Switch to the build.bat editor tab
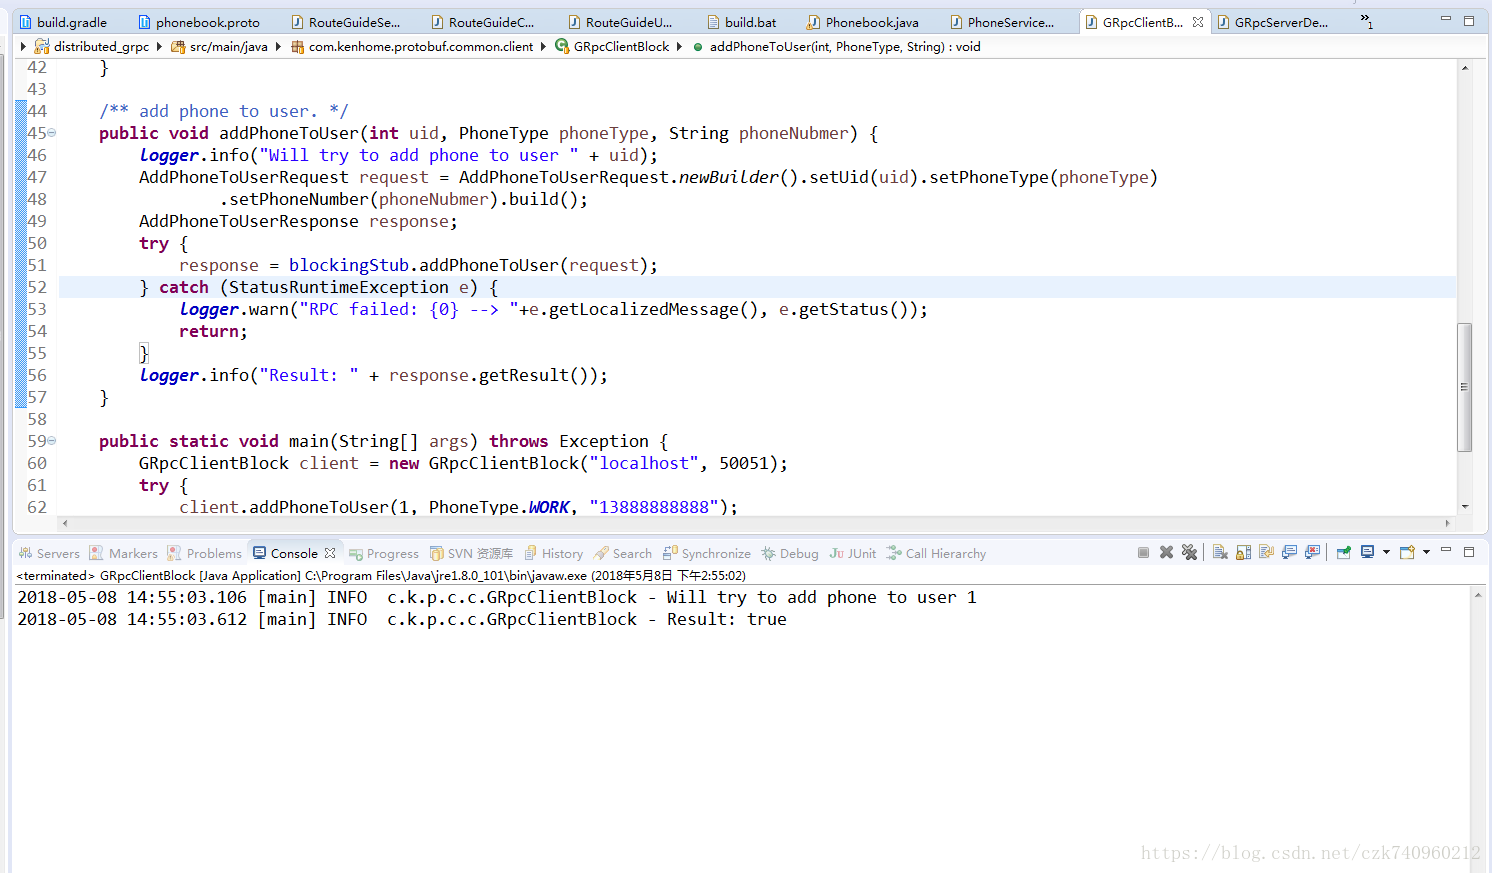1492x873 pixels. (x=741, y=22)
